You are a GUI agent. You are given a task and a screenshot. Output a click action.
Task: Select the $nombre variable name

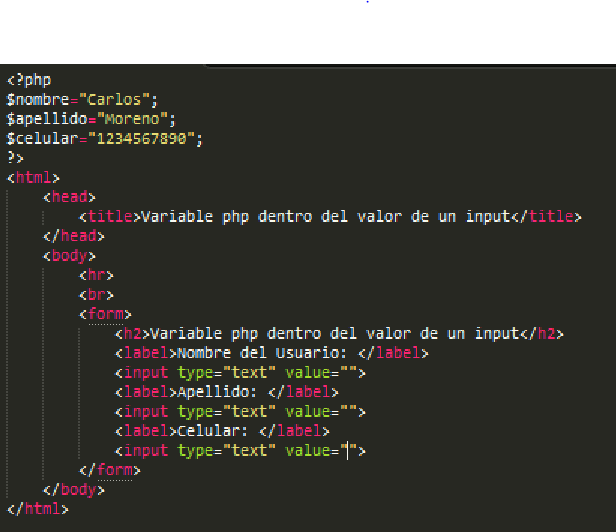click(x=38, y=100)
